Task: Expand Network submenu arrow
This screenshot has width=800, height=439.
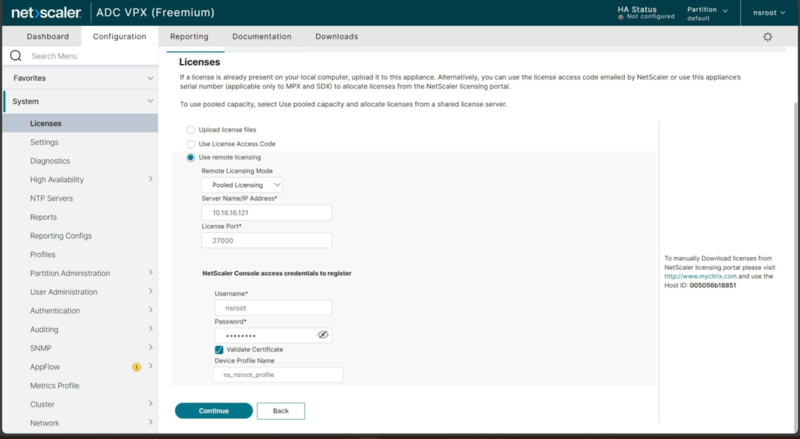Action: (x=151, y=422)
